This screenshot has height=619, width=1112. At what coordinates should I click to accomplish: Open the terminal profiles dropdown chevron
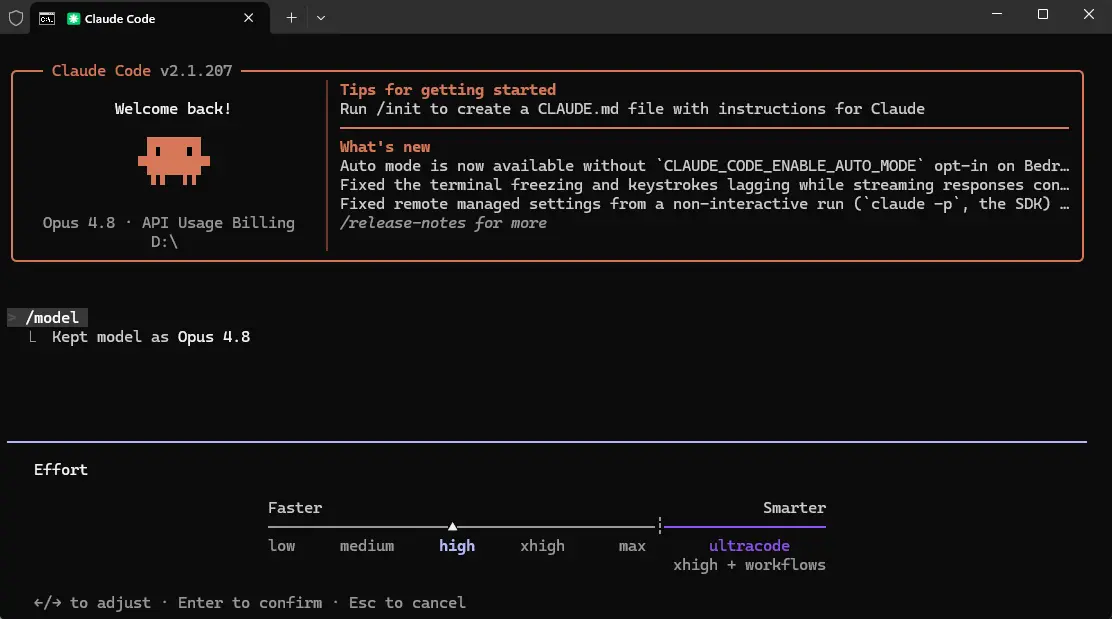tap(321, 18)
